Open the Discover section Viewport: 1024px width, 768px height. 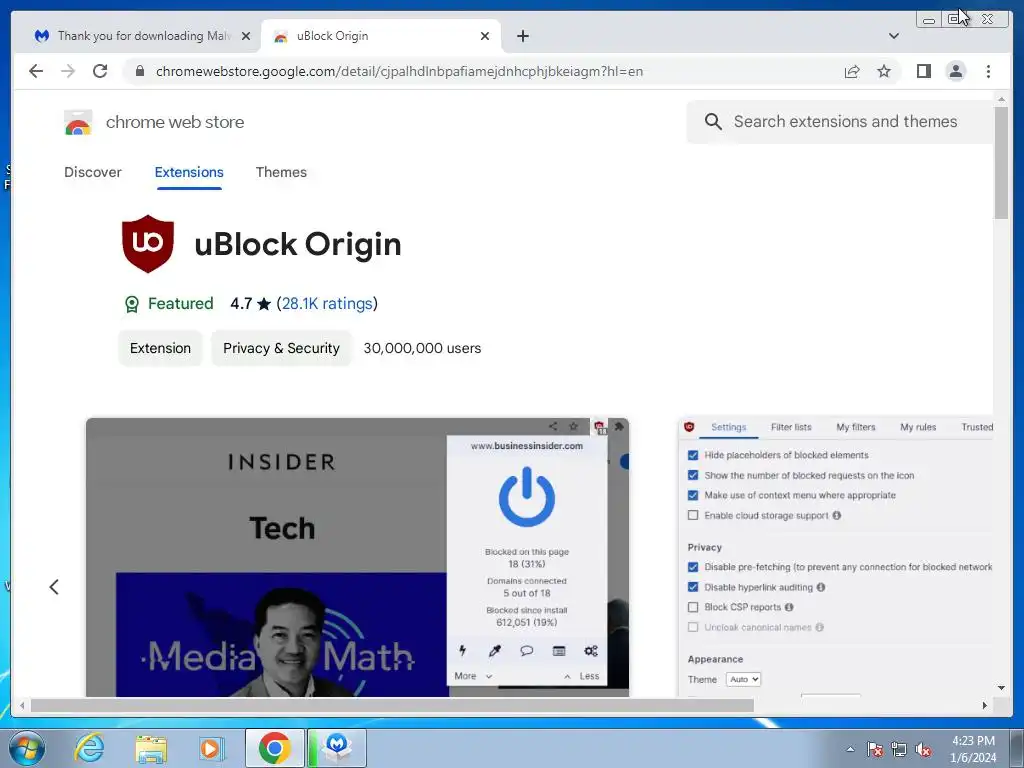(x=93, y=172)
